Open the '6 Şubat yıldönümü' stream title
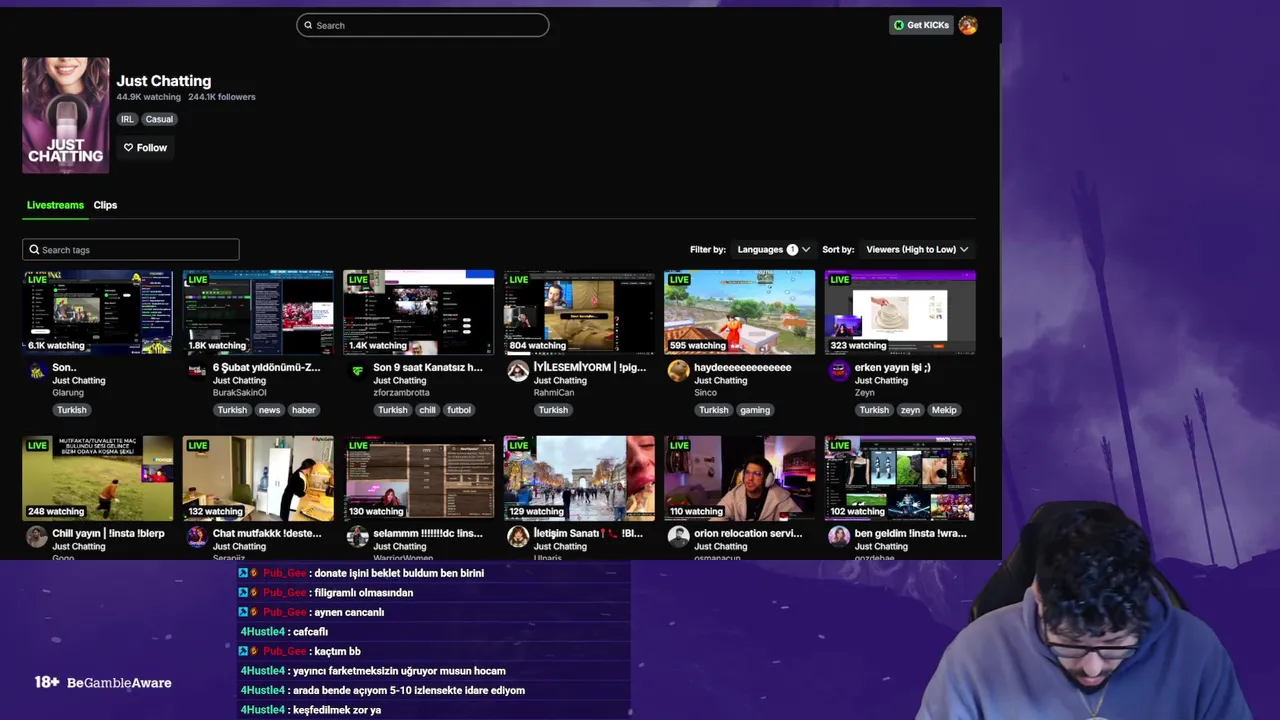The width and height of the screenshot is (1280, 720). 266,367
